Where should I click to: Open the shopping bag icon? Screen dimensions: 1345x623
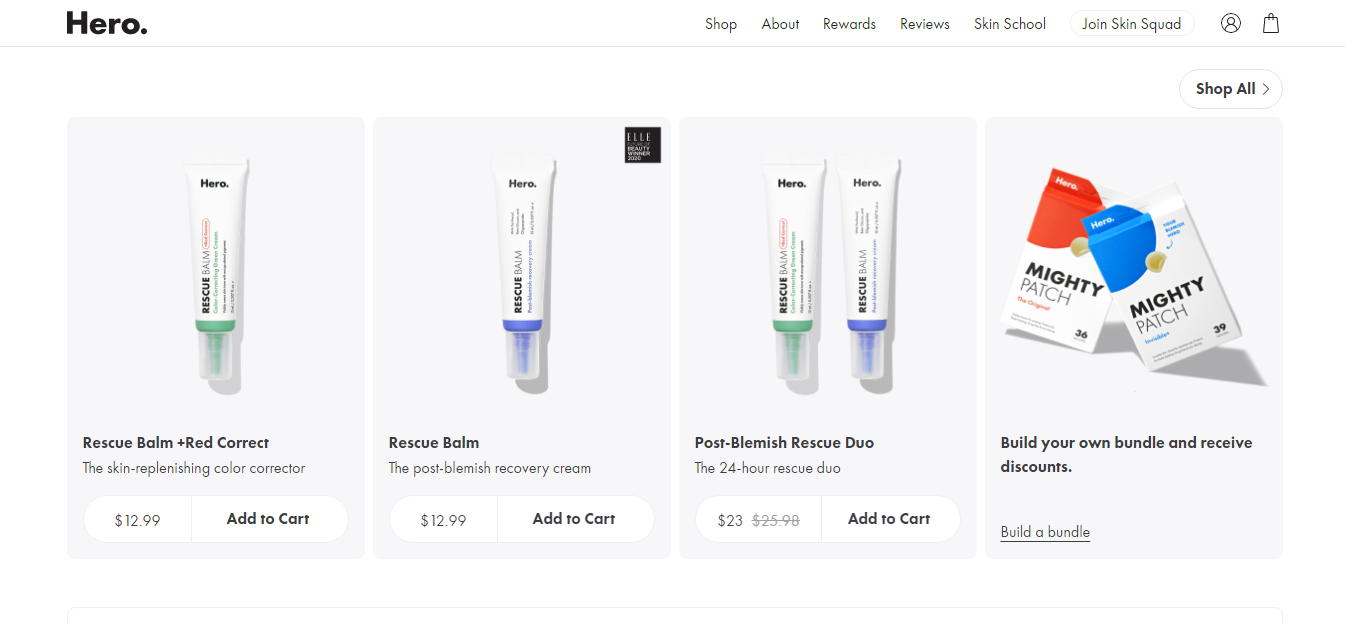click(x=1271, y=23)
